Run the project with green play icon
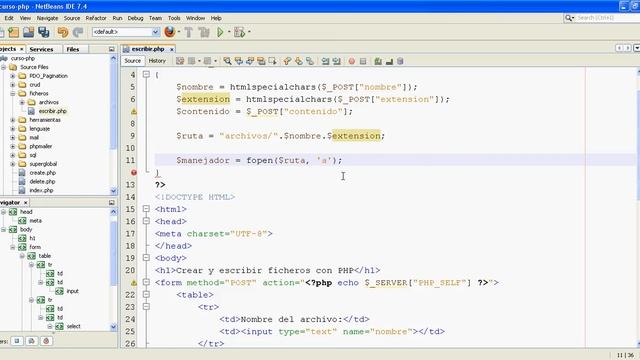 tap(220, 32)
